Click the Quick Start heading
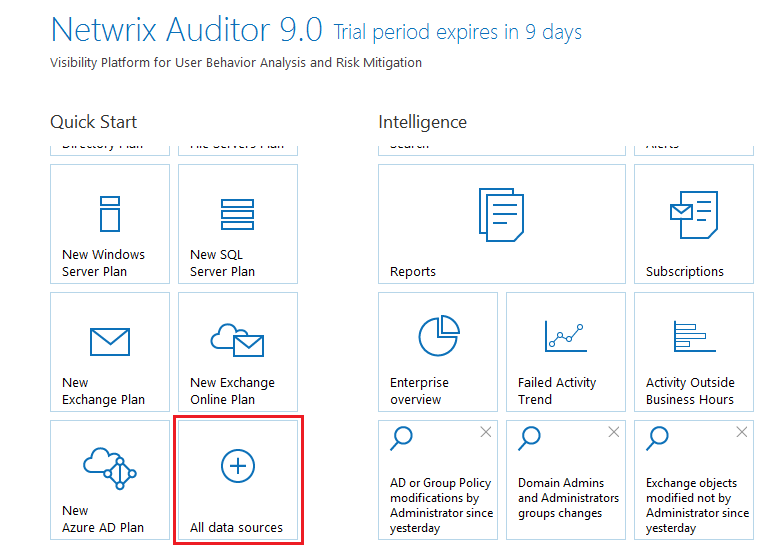The width and height of the screenshot is (761, 548). [94, 122]
